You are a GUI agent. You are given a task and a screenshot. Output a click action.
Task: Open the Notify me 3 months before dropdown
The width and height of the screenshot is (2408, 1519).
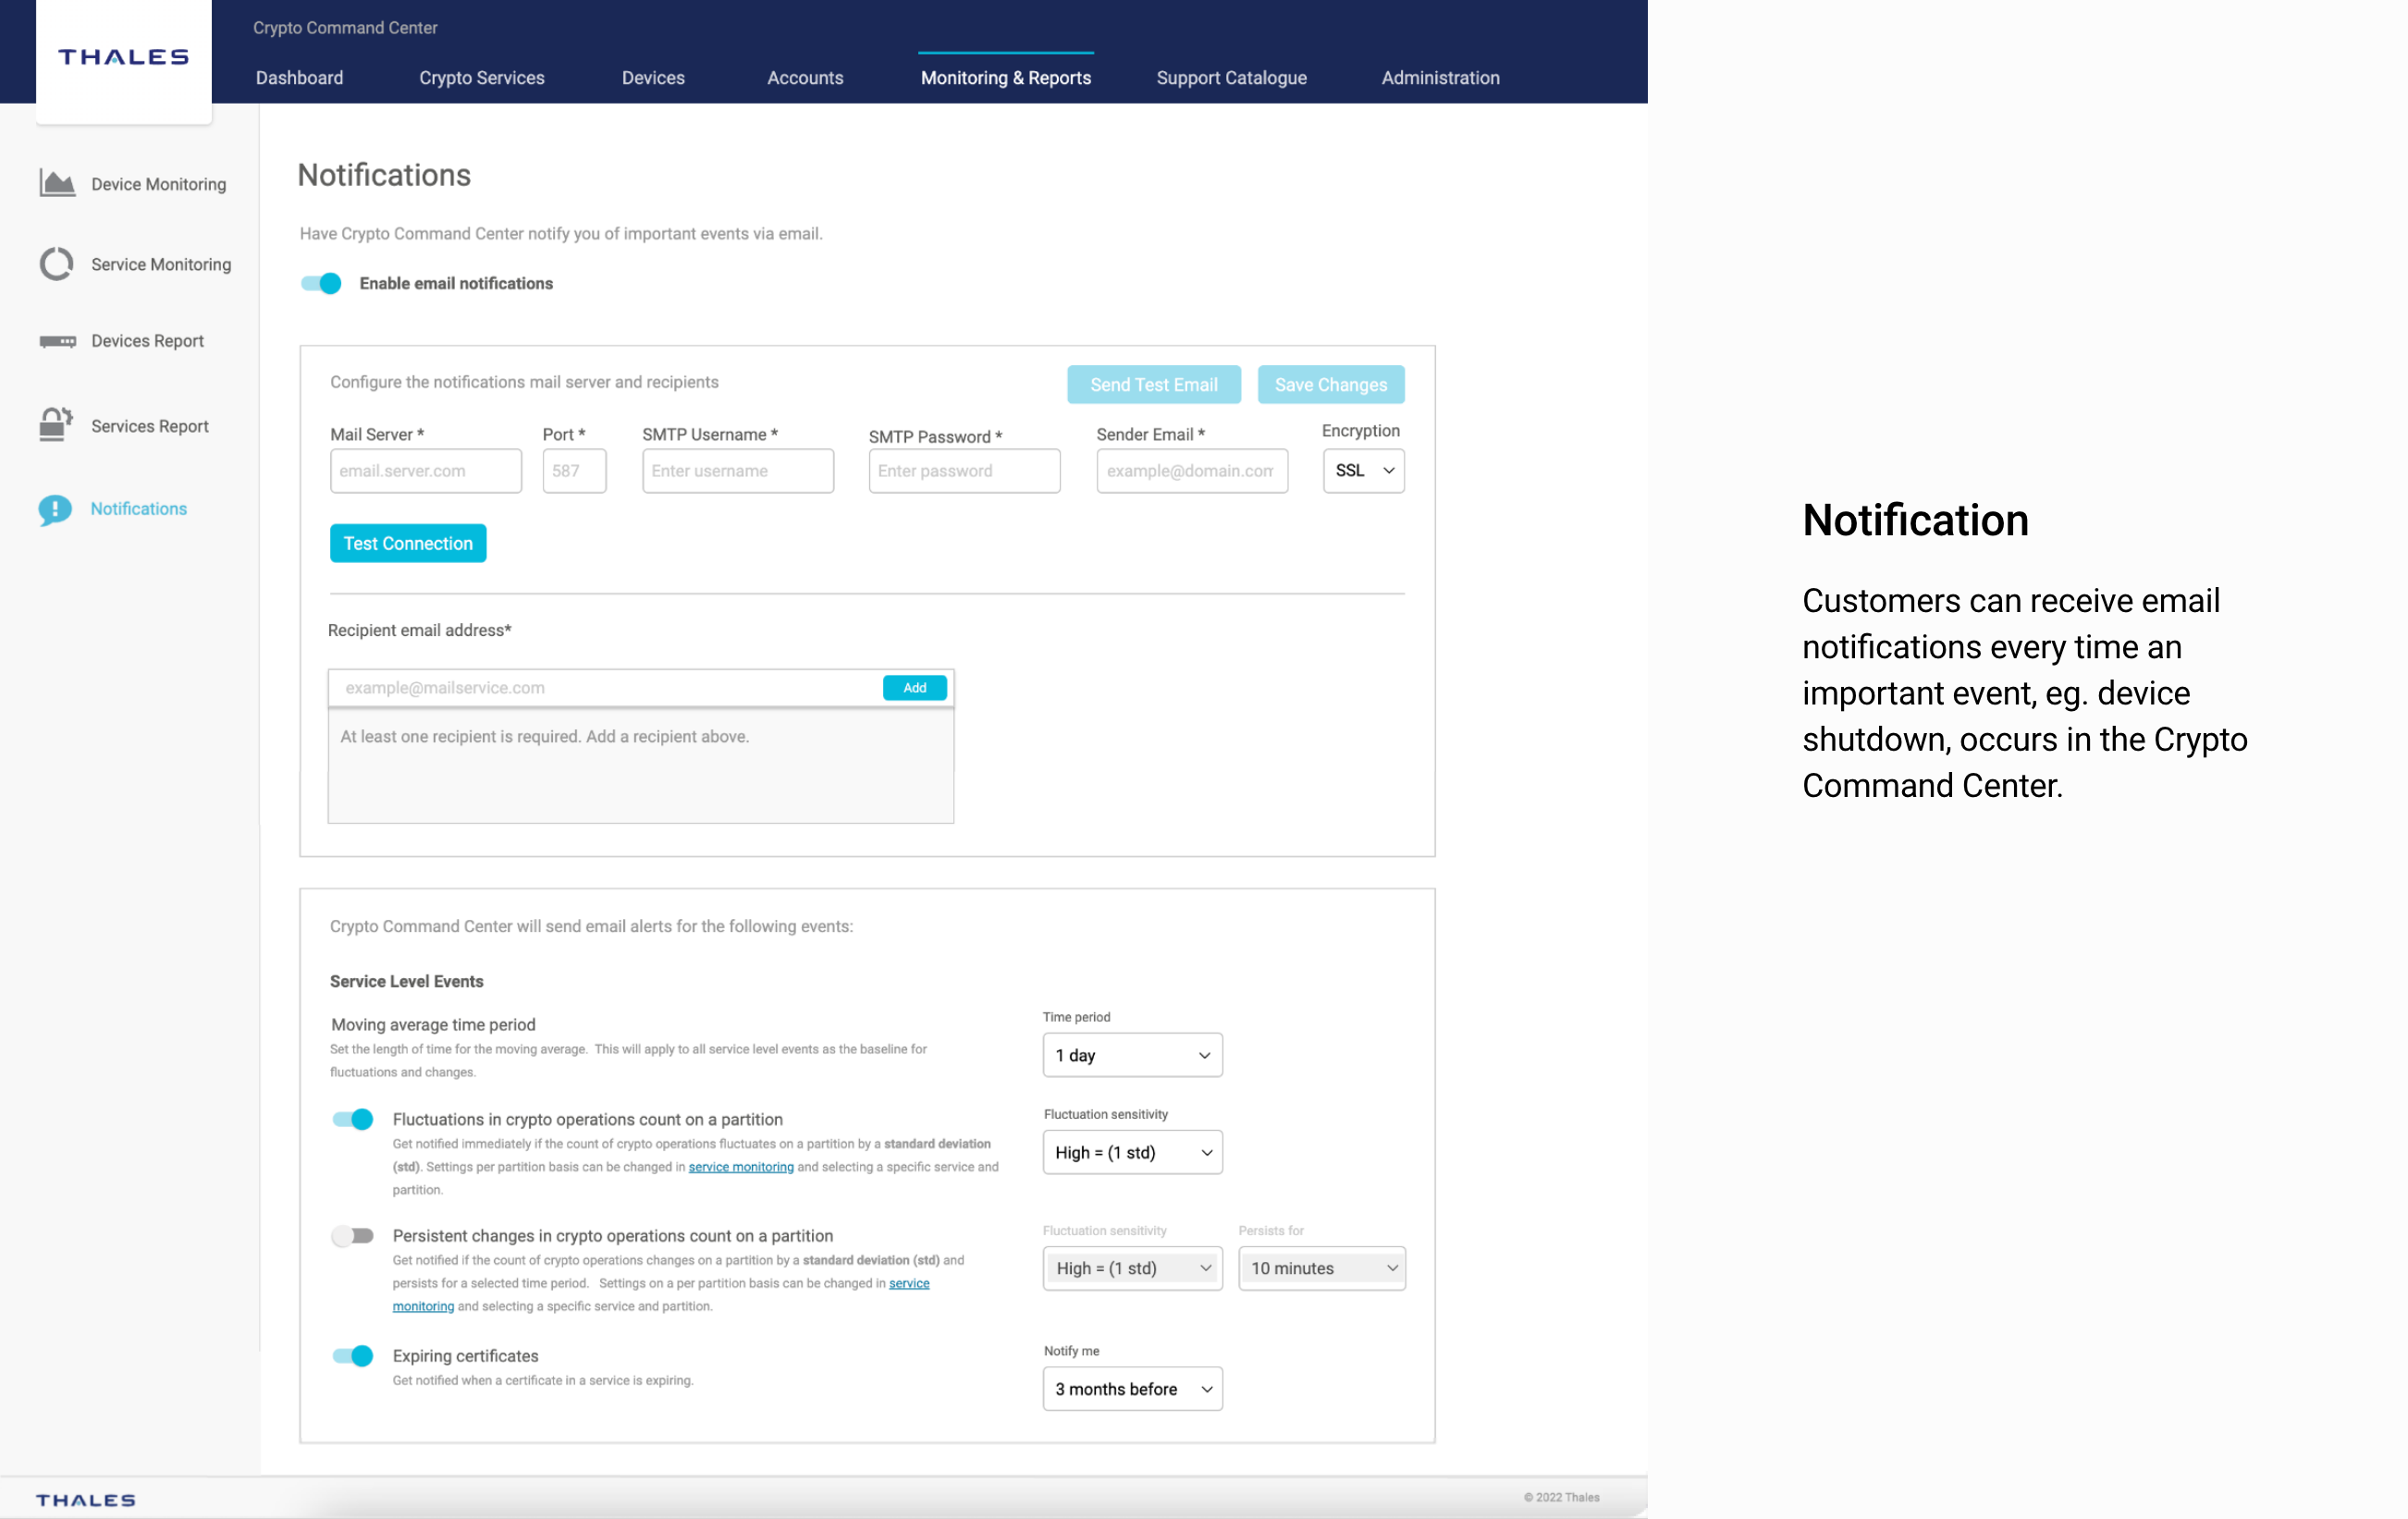tap(1132, 1389)
